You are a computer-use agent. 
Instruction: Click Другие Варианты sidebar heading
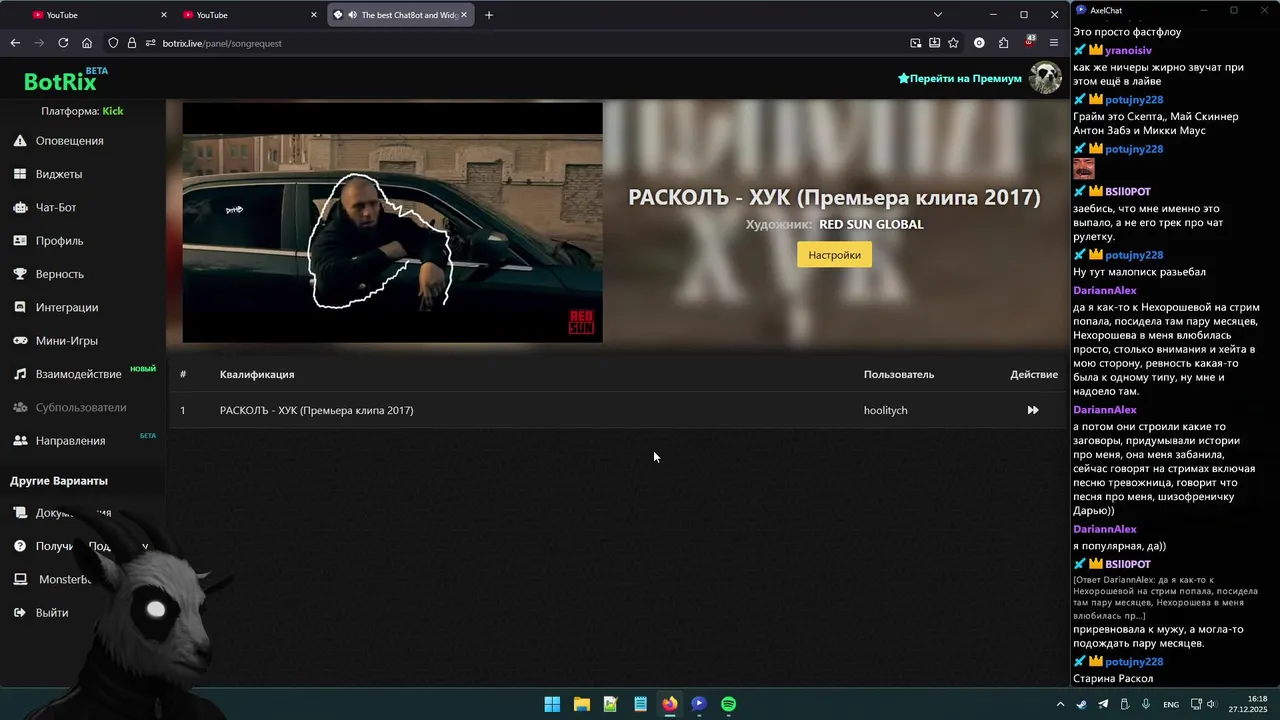pyautogui.click(x=59, y=481)
